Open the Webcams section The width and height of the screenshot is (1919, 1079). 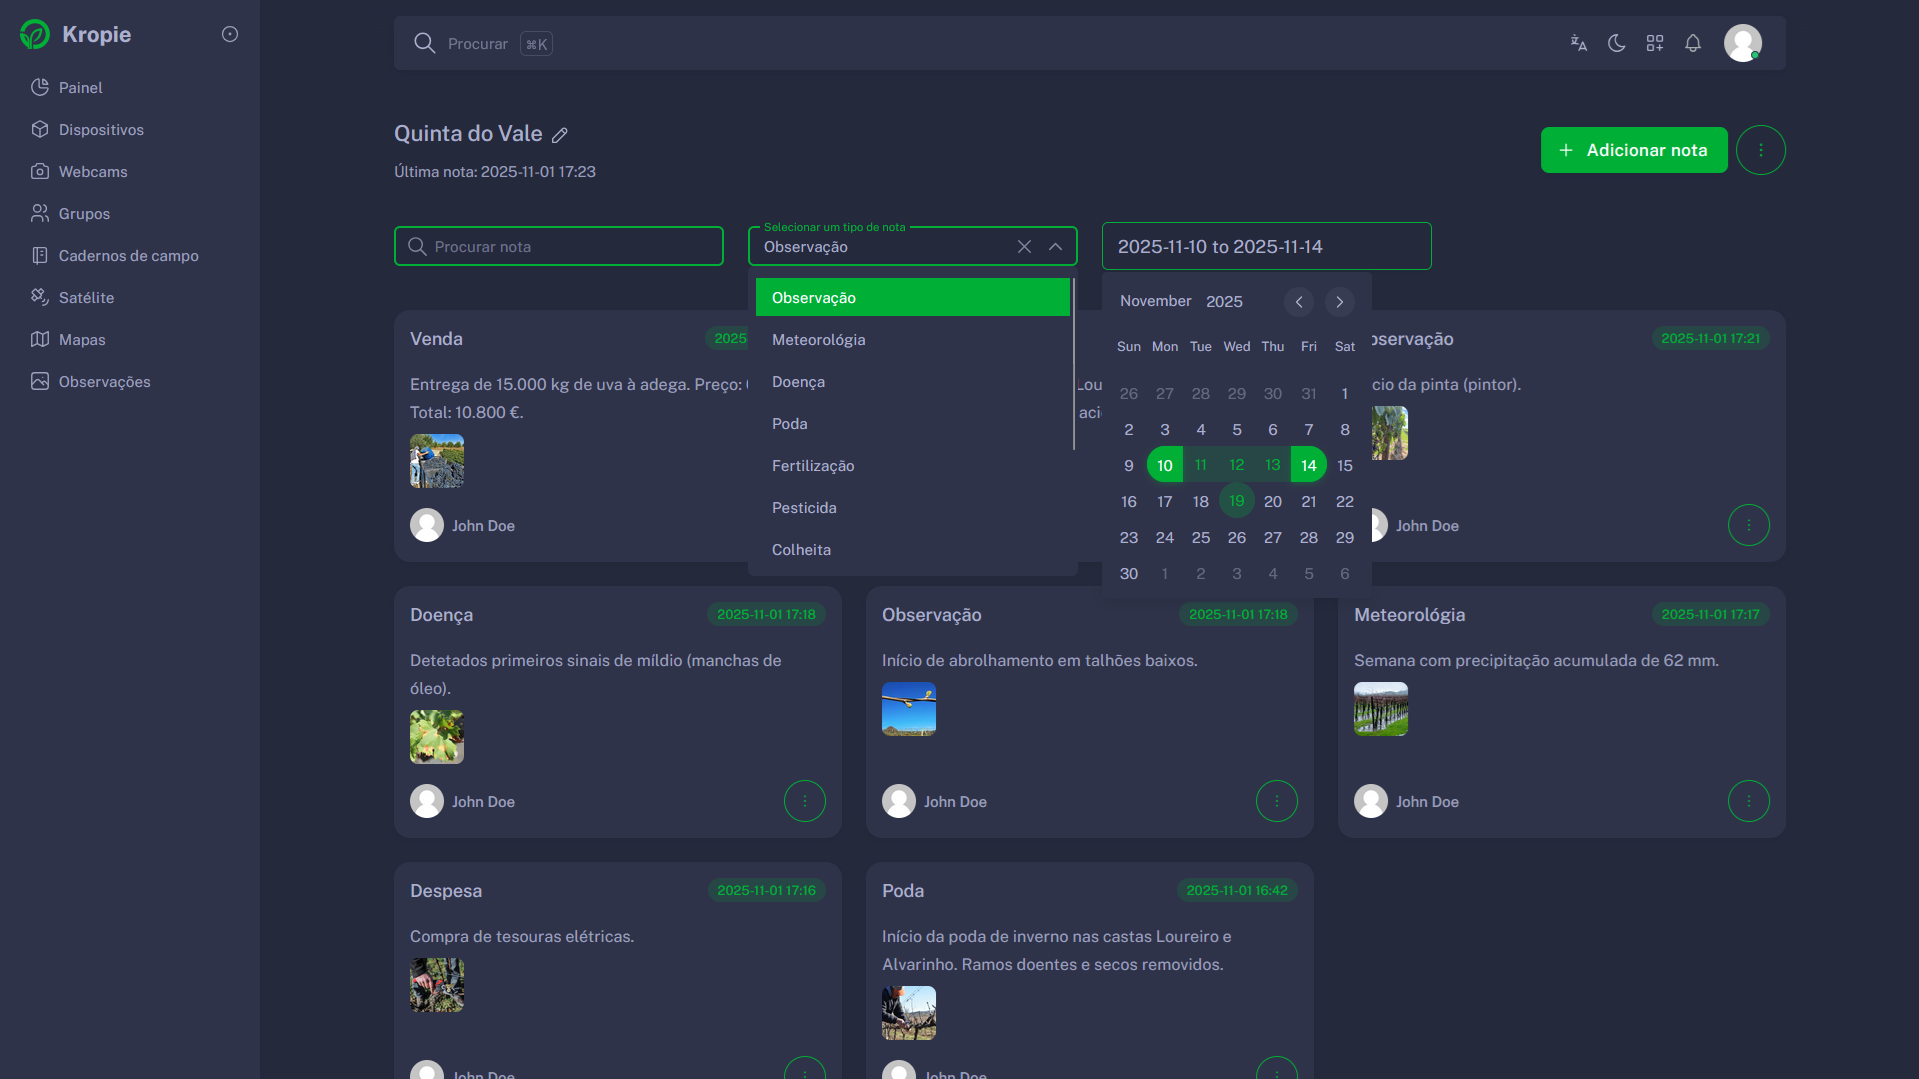(x=92, y=171)
